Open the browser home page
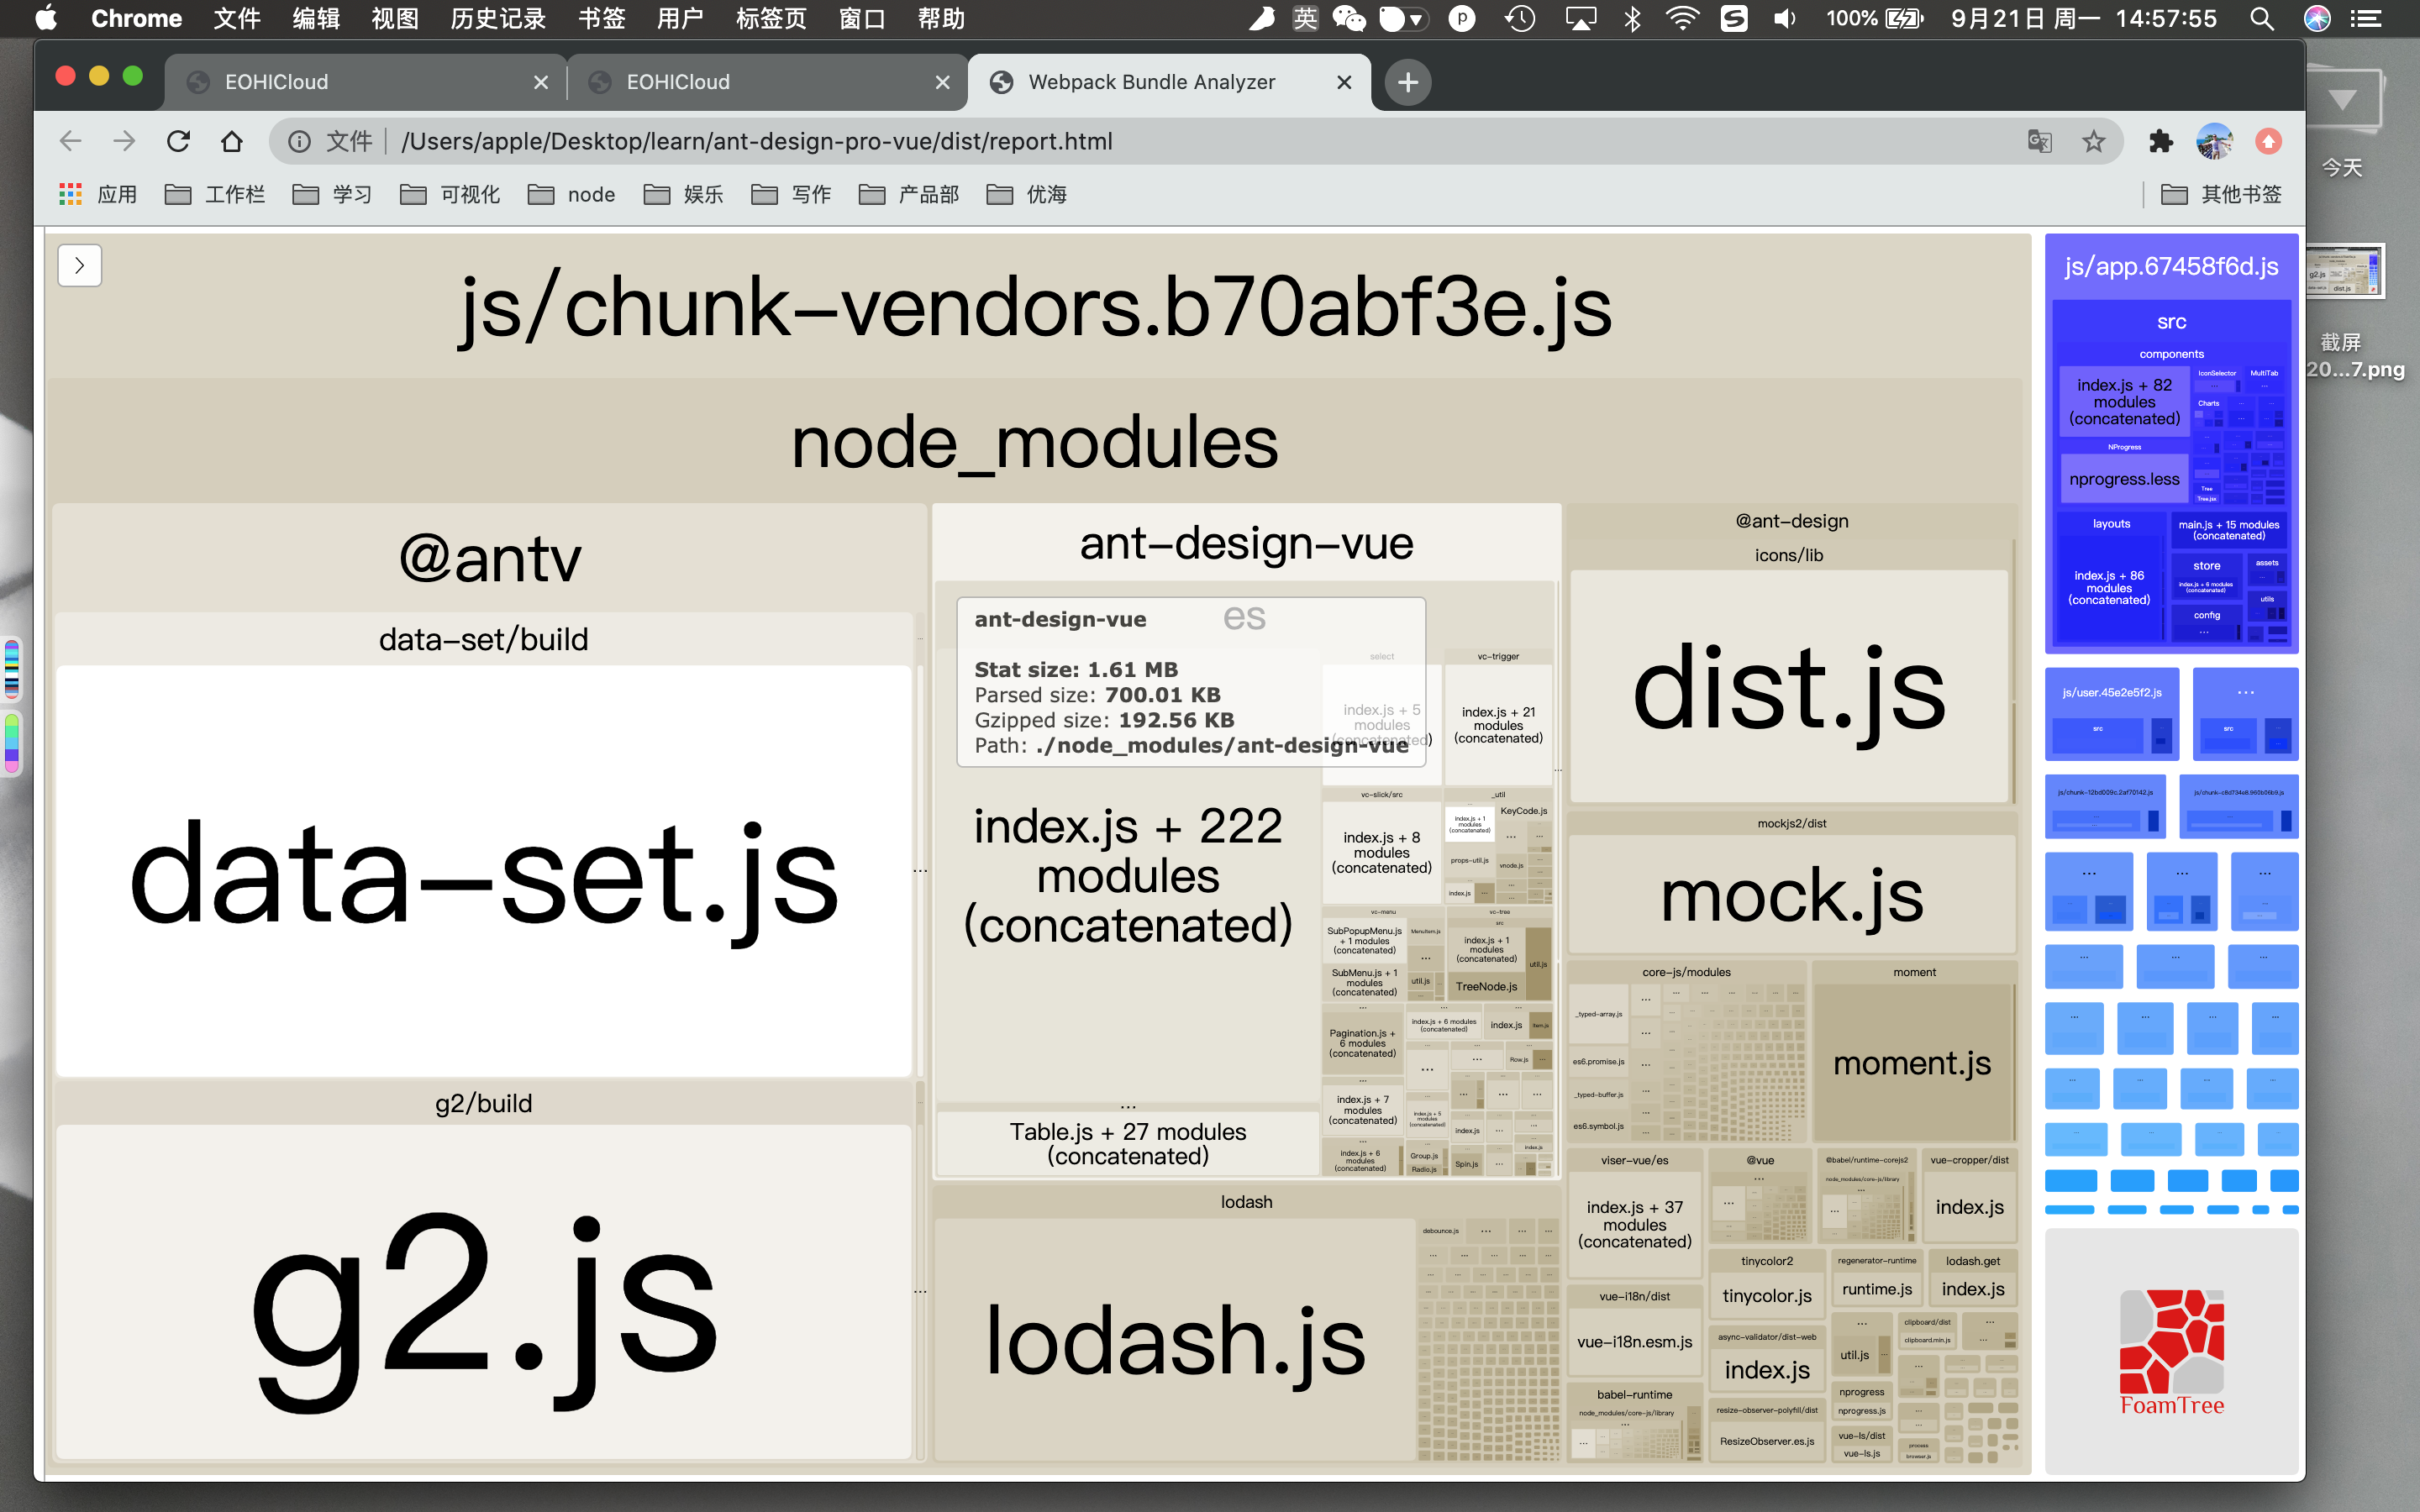Viewport: 2420px width, 1512px height. (x=232, y=141)
